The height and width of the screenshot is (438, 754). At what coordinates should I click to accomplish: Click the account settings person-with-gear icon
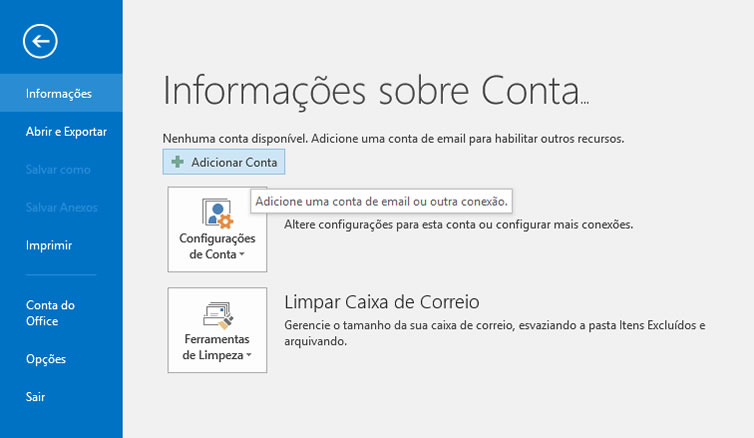(x=217, y=213)
